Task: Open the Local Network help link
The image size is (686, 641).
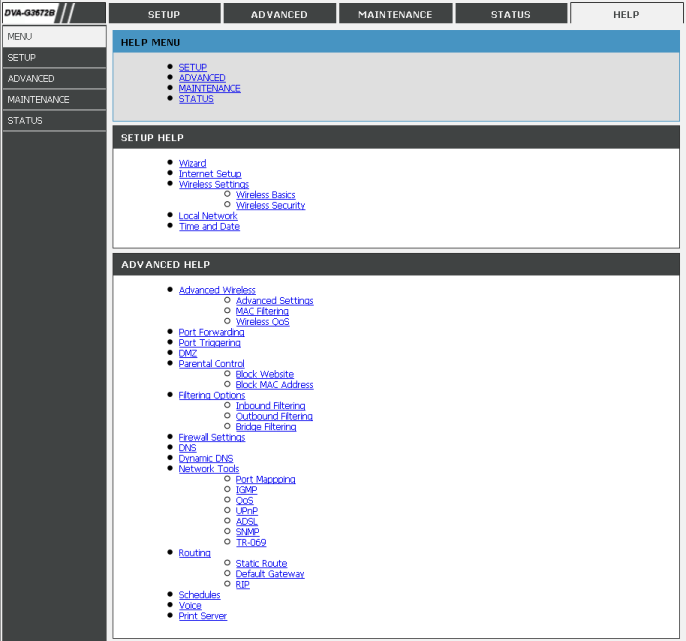Action: coord(208,216)
